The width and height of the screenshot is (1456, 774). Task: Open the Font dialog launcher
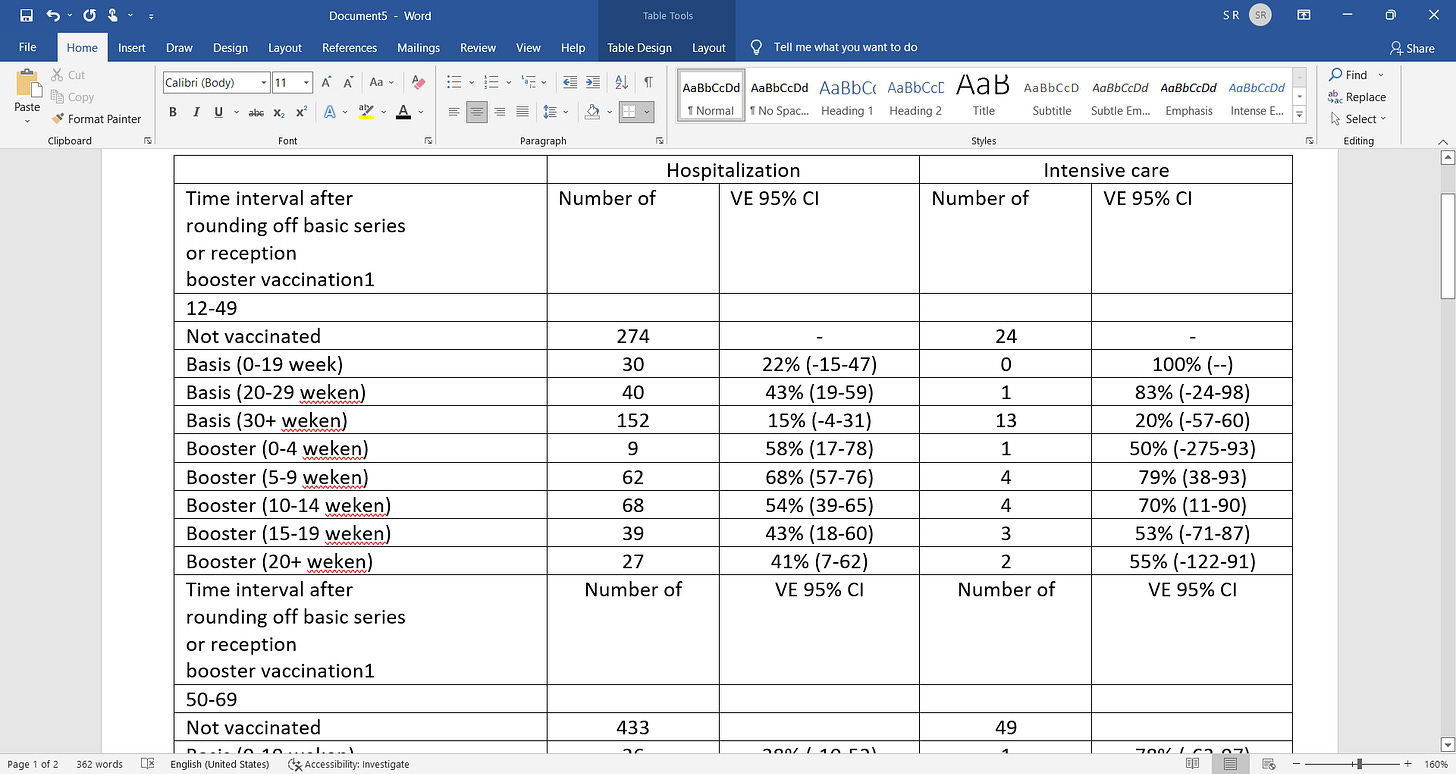pyautogui.click(x=427, y=141)
